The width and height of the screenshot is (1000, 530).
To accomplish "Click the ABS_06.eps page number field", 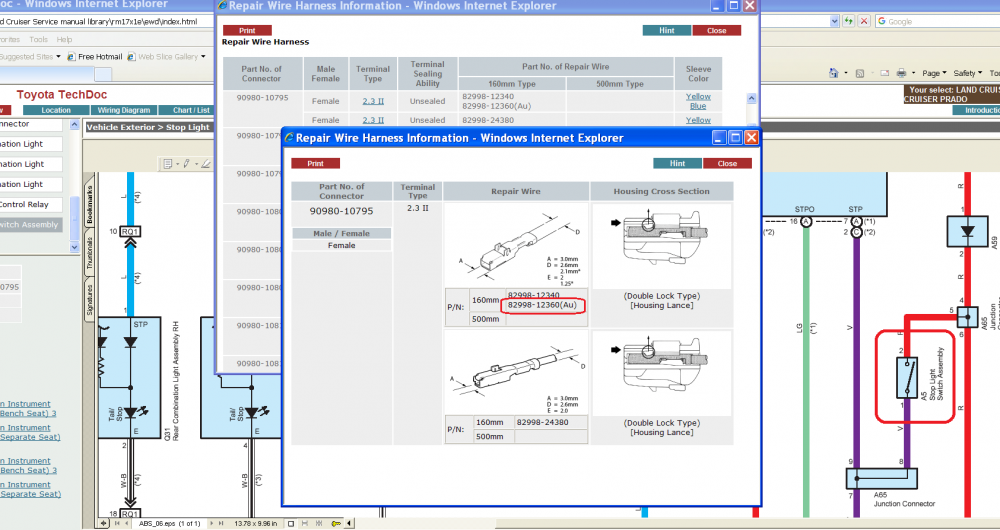I will point(169,524).
